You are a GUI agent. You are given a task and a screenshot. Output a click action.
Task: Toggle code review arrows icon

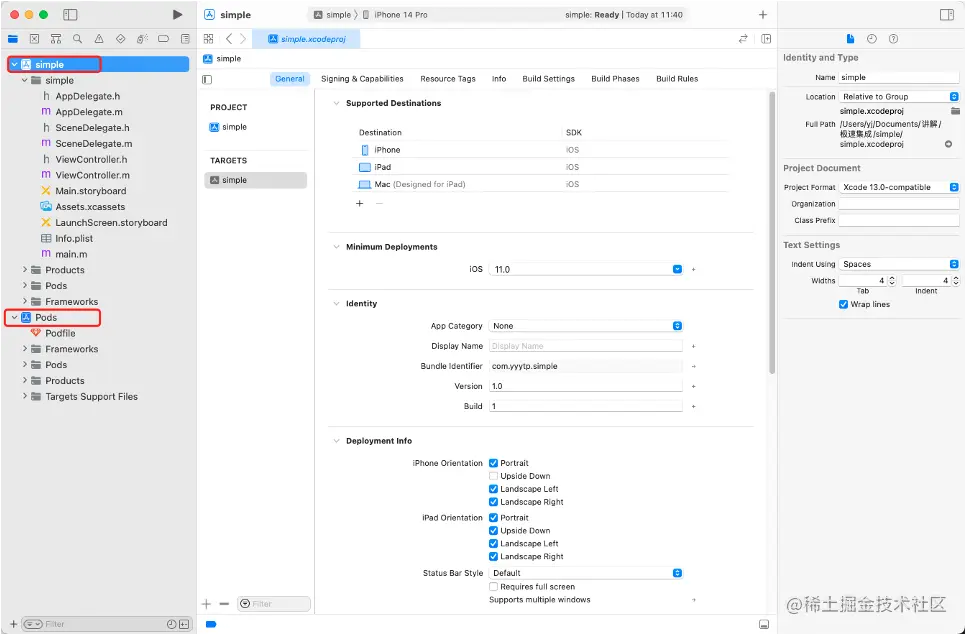coord(744,39)
